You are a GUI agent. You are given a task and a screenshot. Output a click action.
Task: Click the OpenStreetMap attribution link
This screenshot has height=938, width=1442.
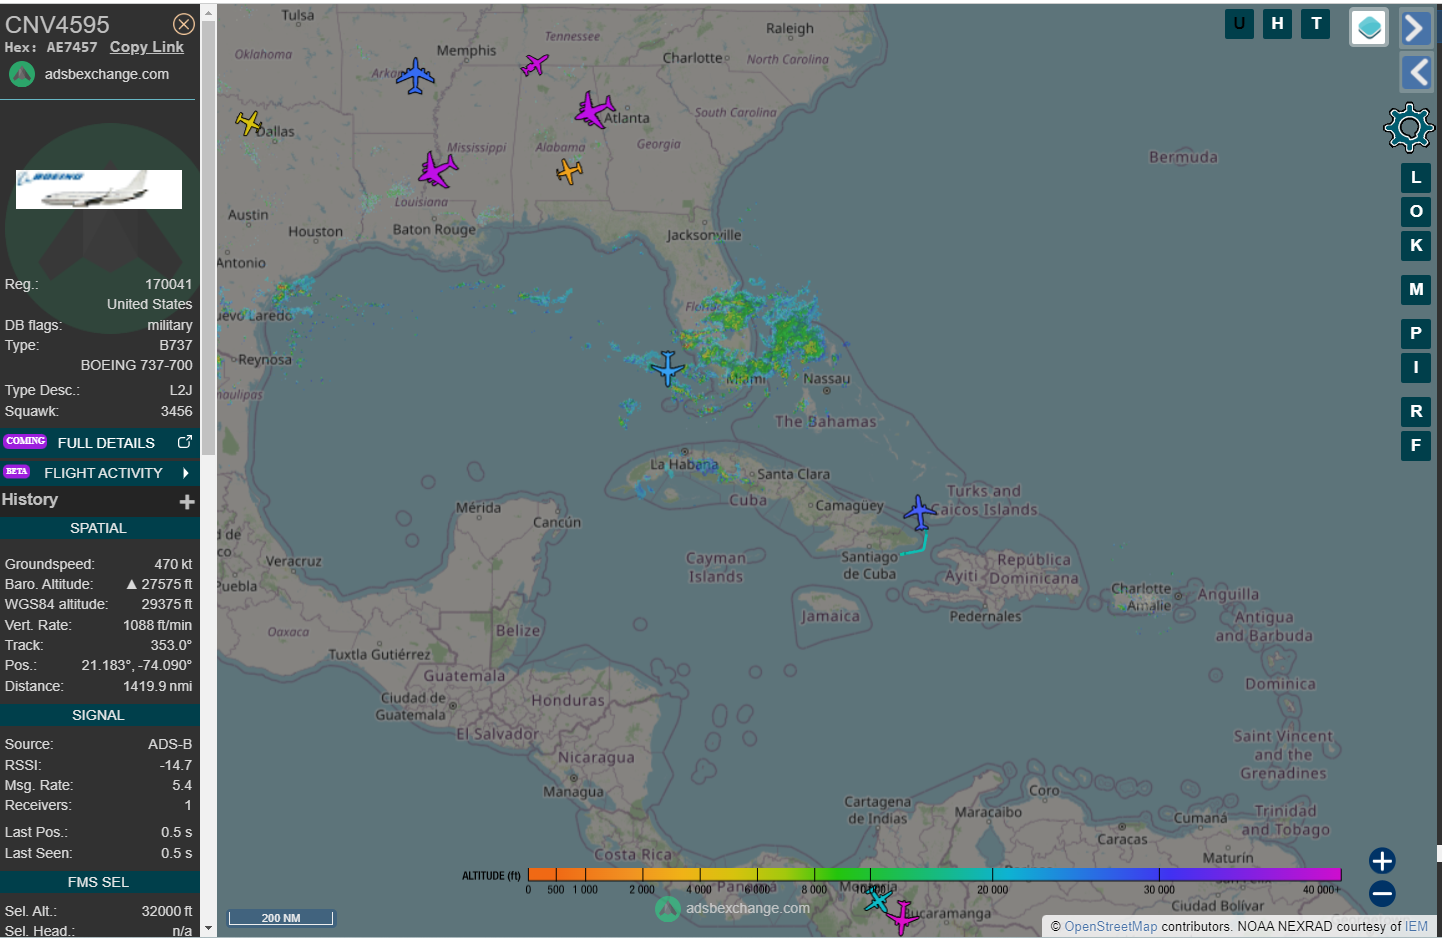pyautogui.click(x=1110, y=927)
